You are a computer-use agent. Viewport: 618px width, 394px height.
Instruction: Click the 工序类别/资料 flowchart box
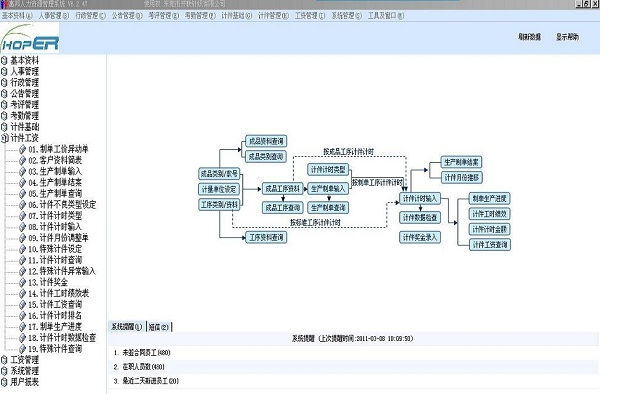219,204
